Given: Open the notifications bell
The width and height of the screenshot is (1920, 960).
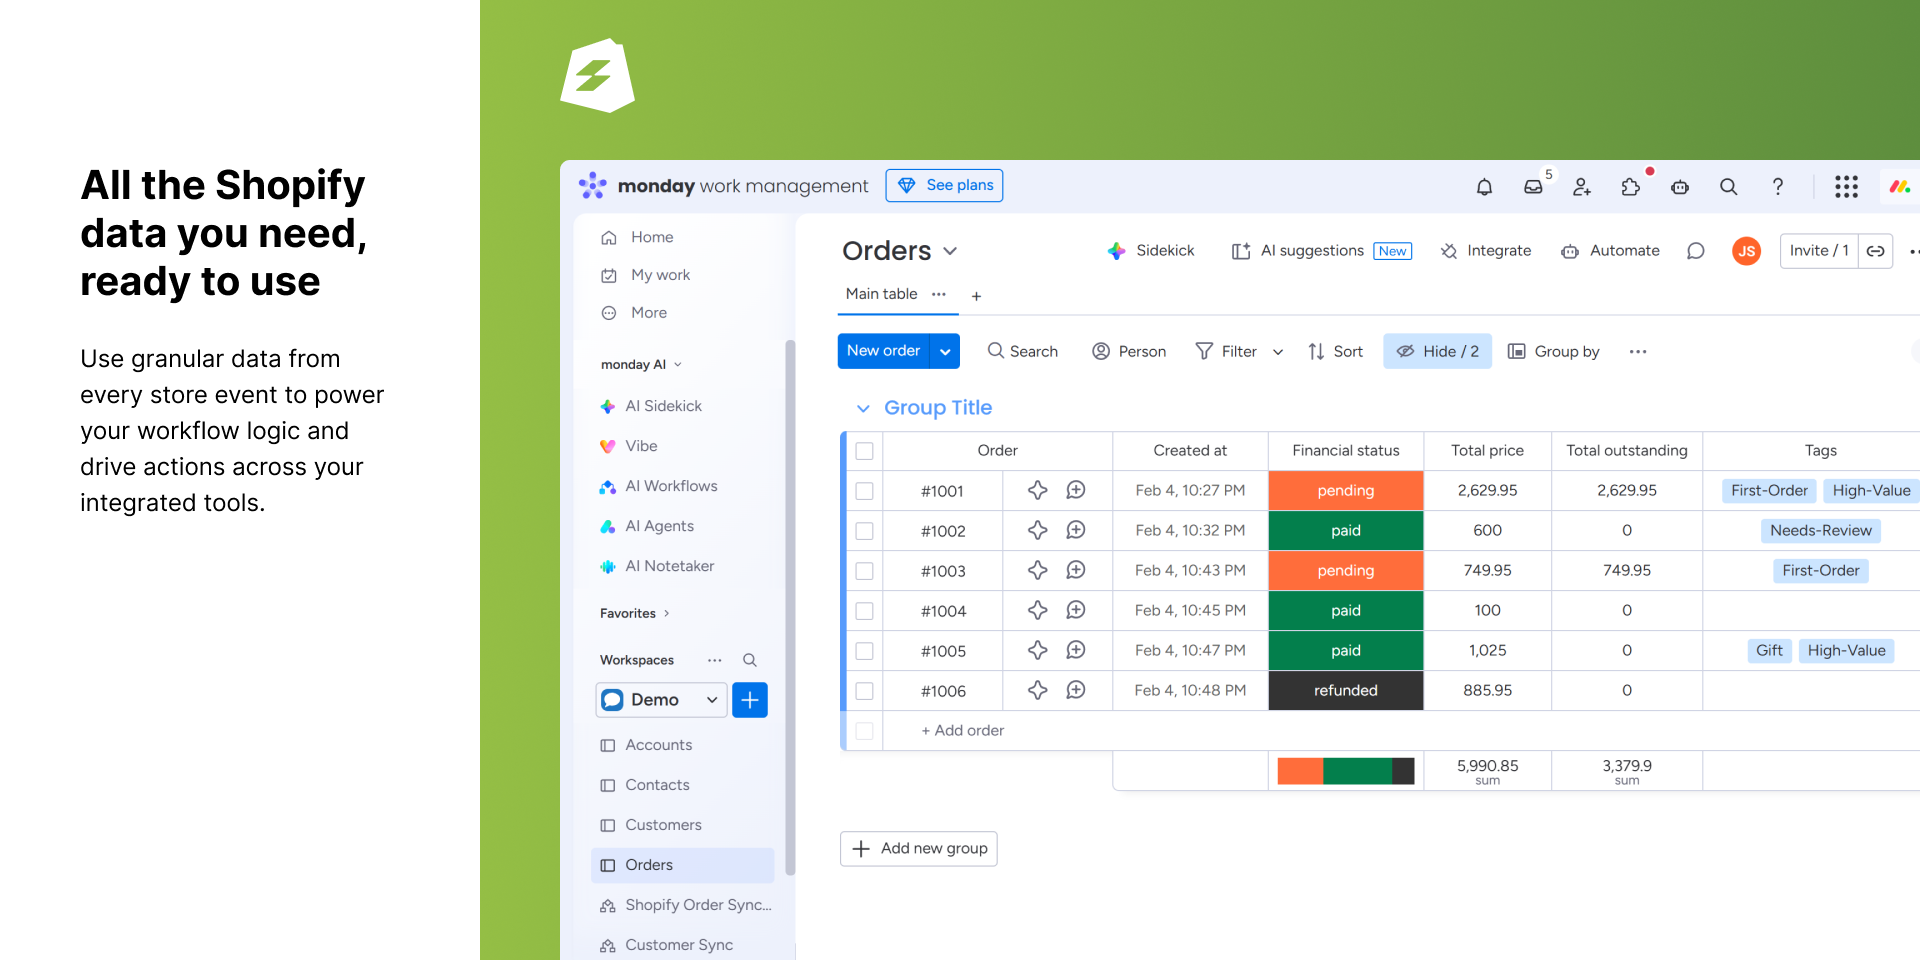Looking at the screenshot, I should click(1484, 187).
